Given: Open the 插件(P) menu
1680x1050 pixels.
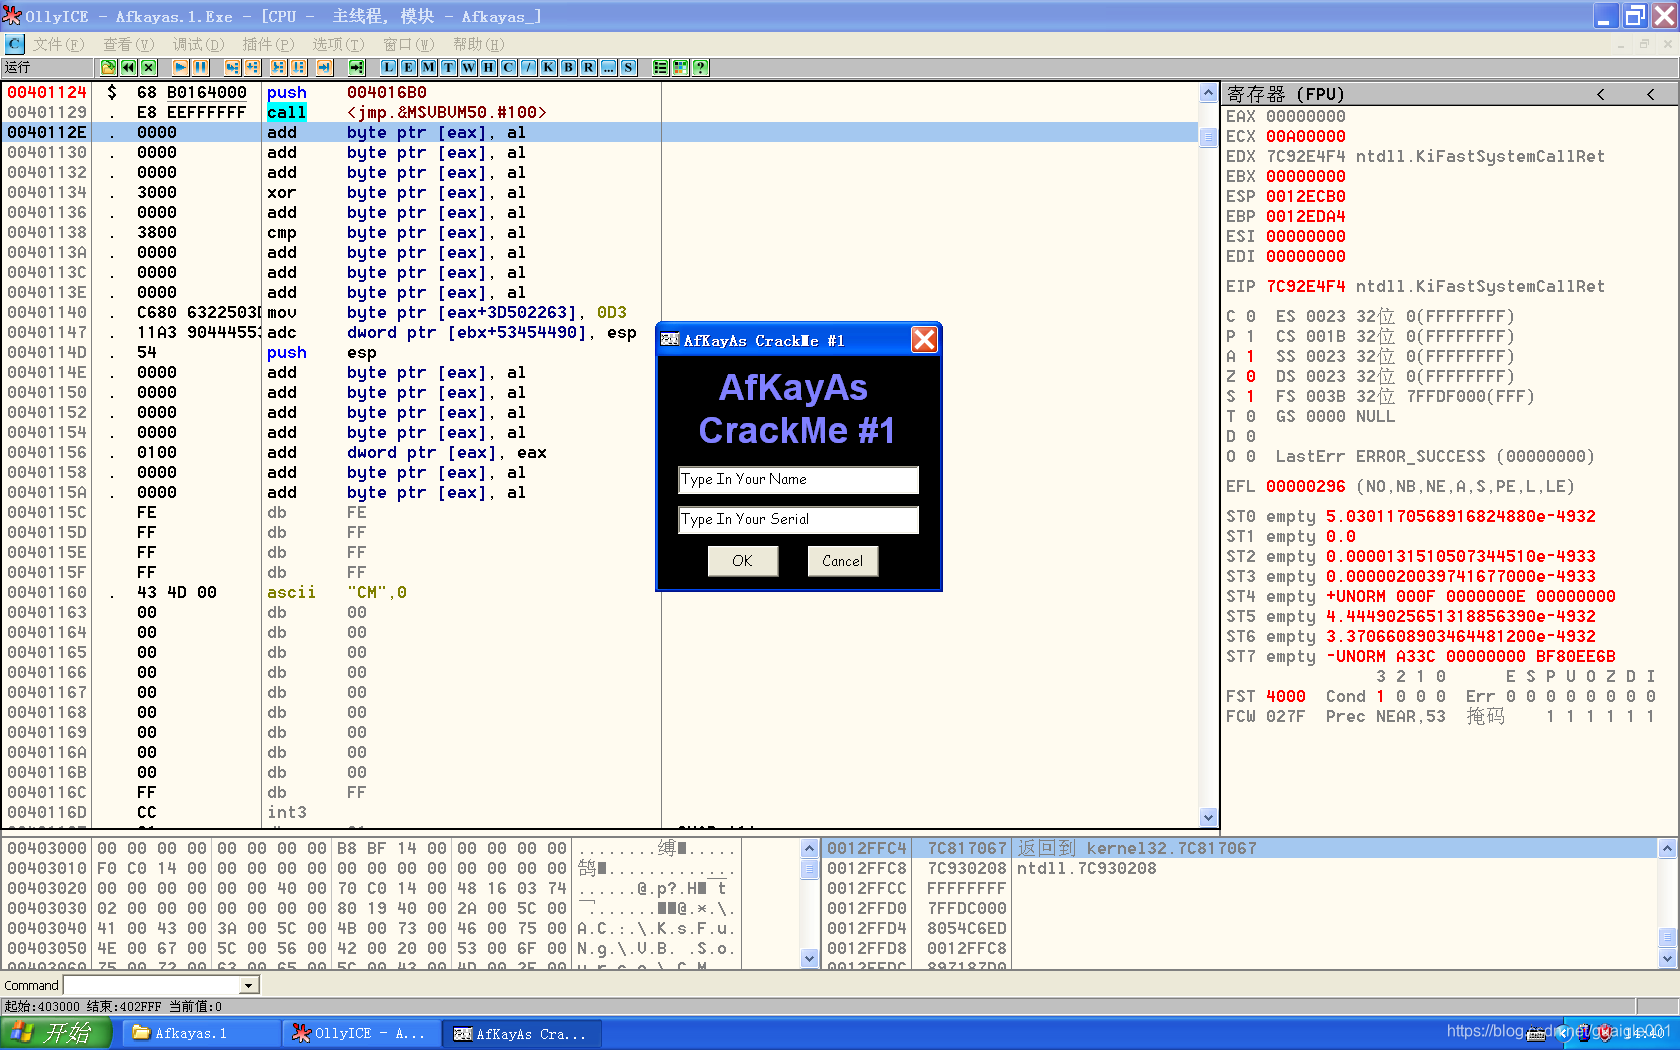Looking at the screenshot, I should coord(268,44).
